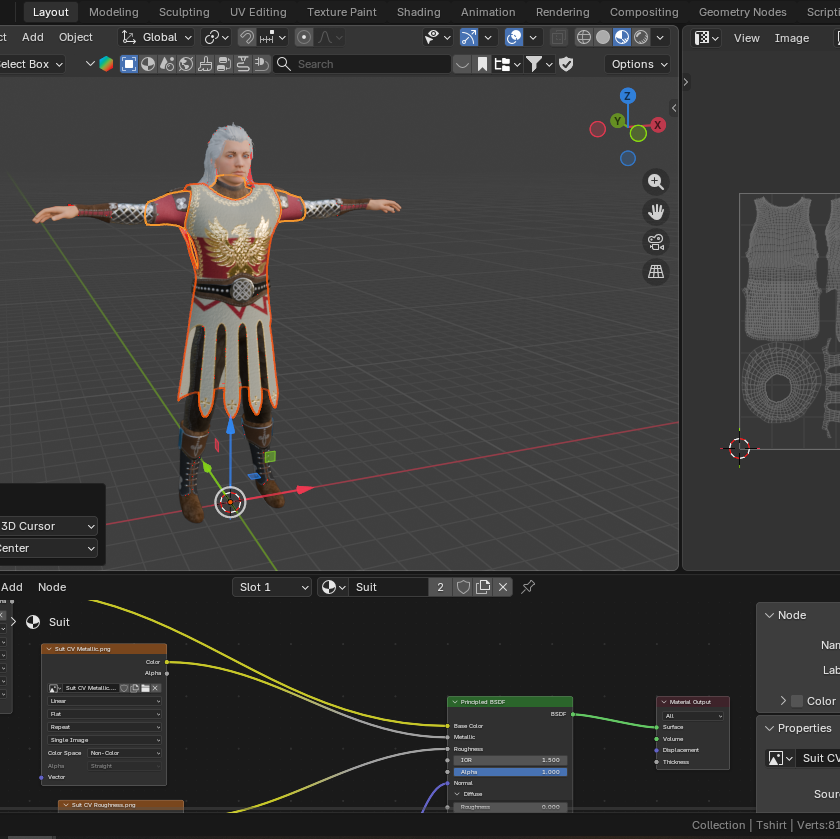840x839 pixels.
Task: Open the Image menu in image editor
Action: click(791, 38)
